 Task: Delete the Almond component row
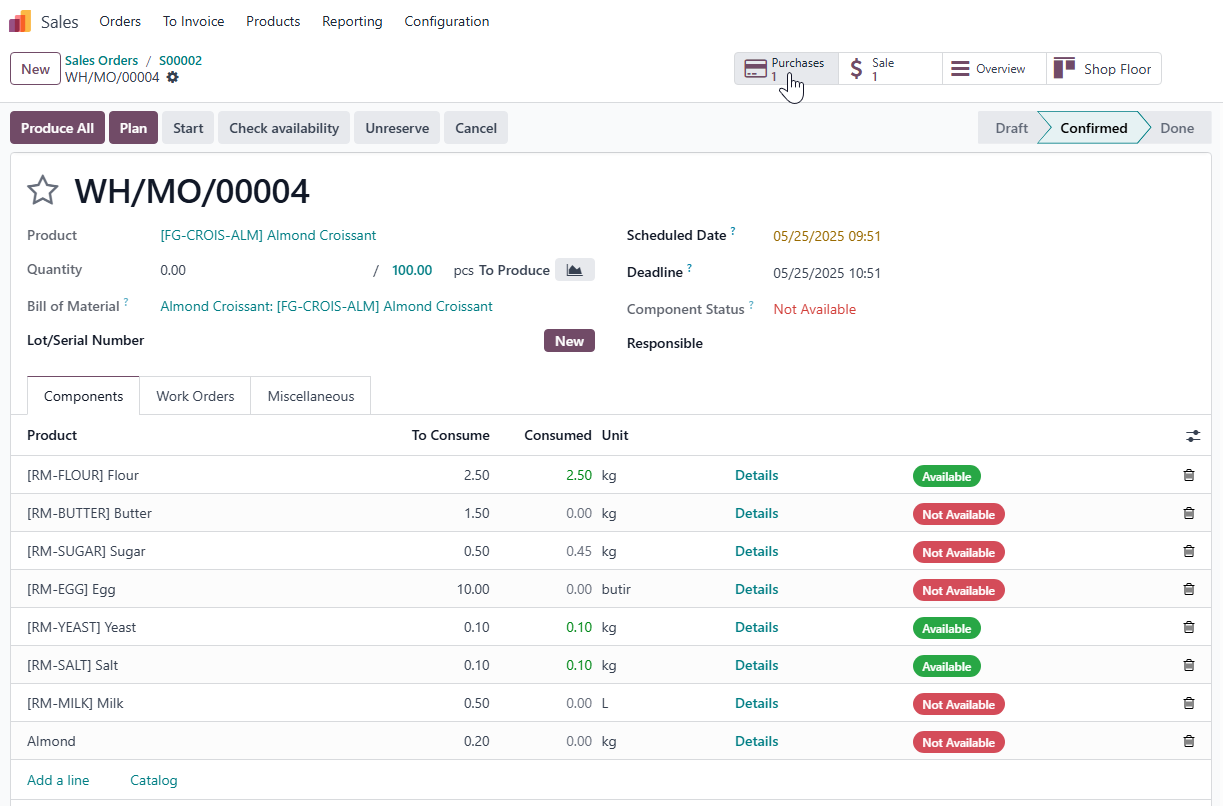pos(1189,741)
